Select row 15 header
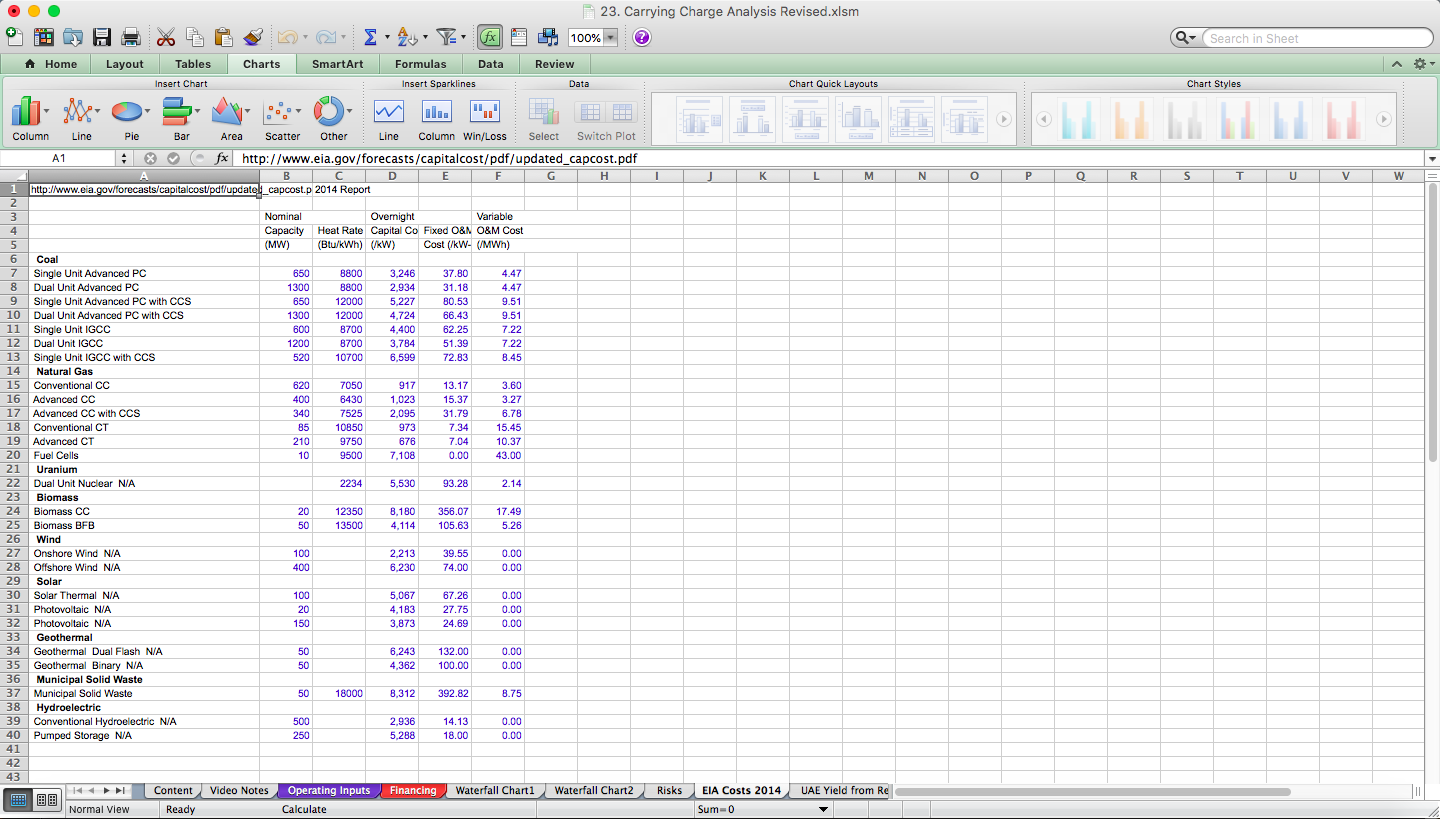This screenshot has width=1440, height=819. coord(13,385)
